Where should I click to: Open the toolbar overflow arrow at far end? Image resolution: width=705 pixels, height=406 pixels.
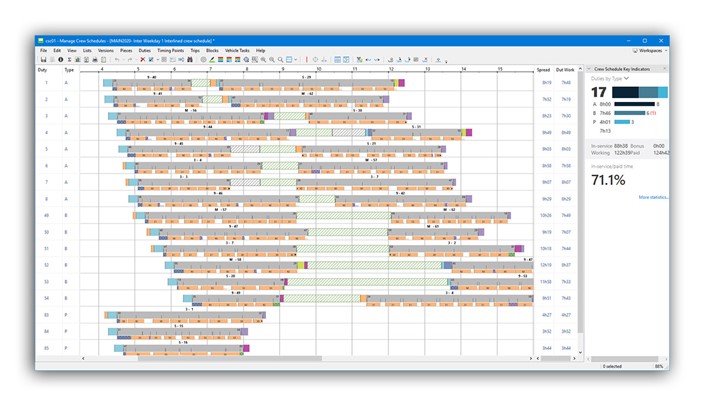[446, 61]
